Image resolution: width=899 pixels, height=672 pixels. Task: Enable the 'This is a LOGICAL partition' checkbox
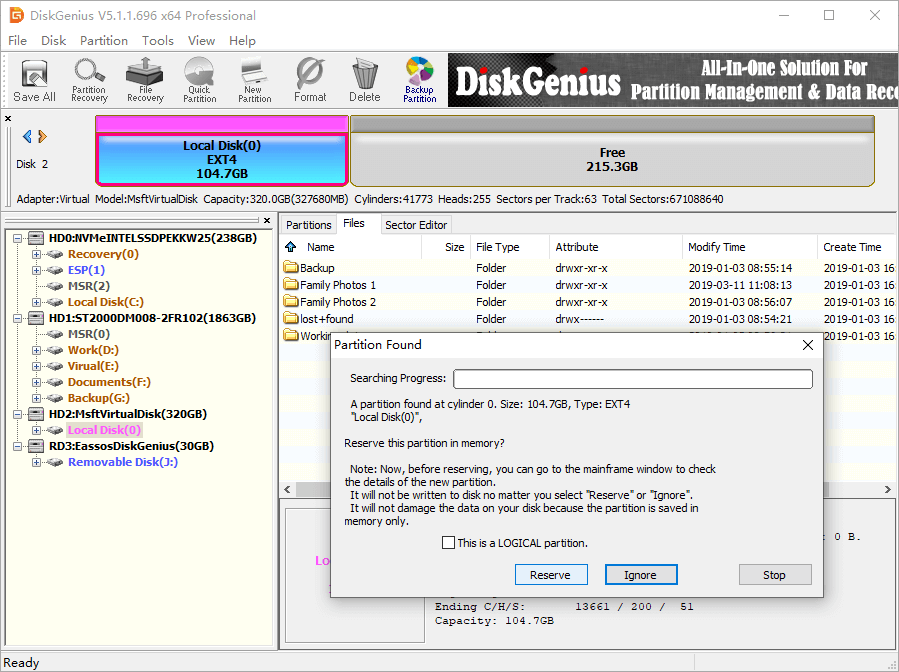click(x=448, y=543)
